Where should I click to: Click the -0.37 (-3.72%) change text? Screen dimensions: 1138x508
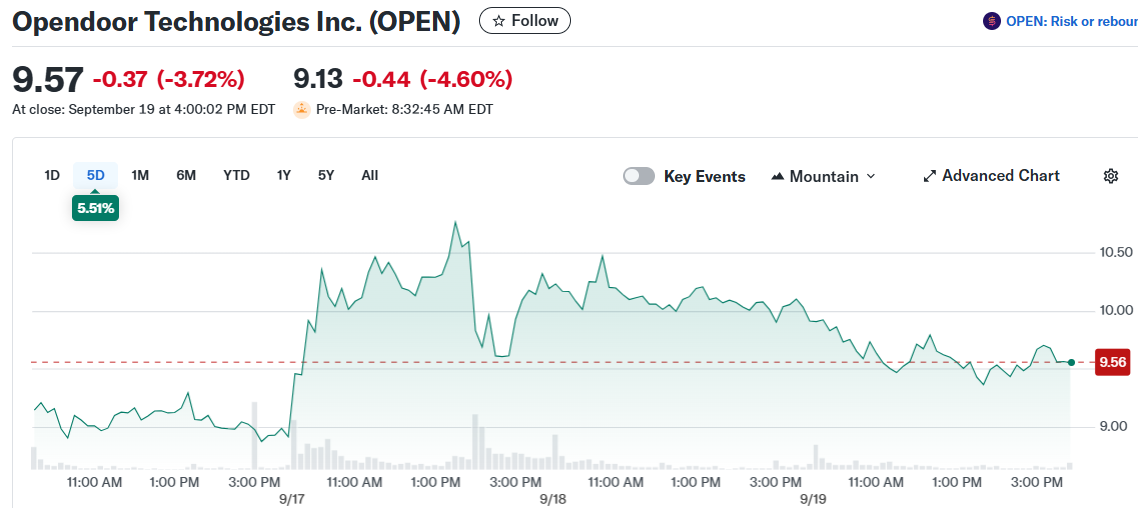[x=168, y=79]
